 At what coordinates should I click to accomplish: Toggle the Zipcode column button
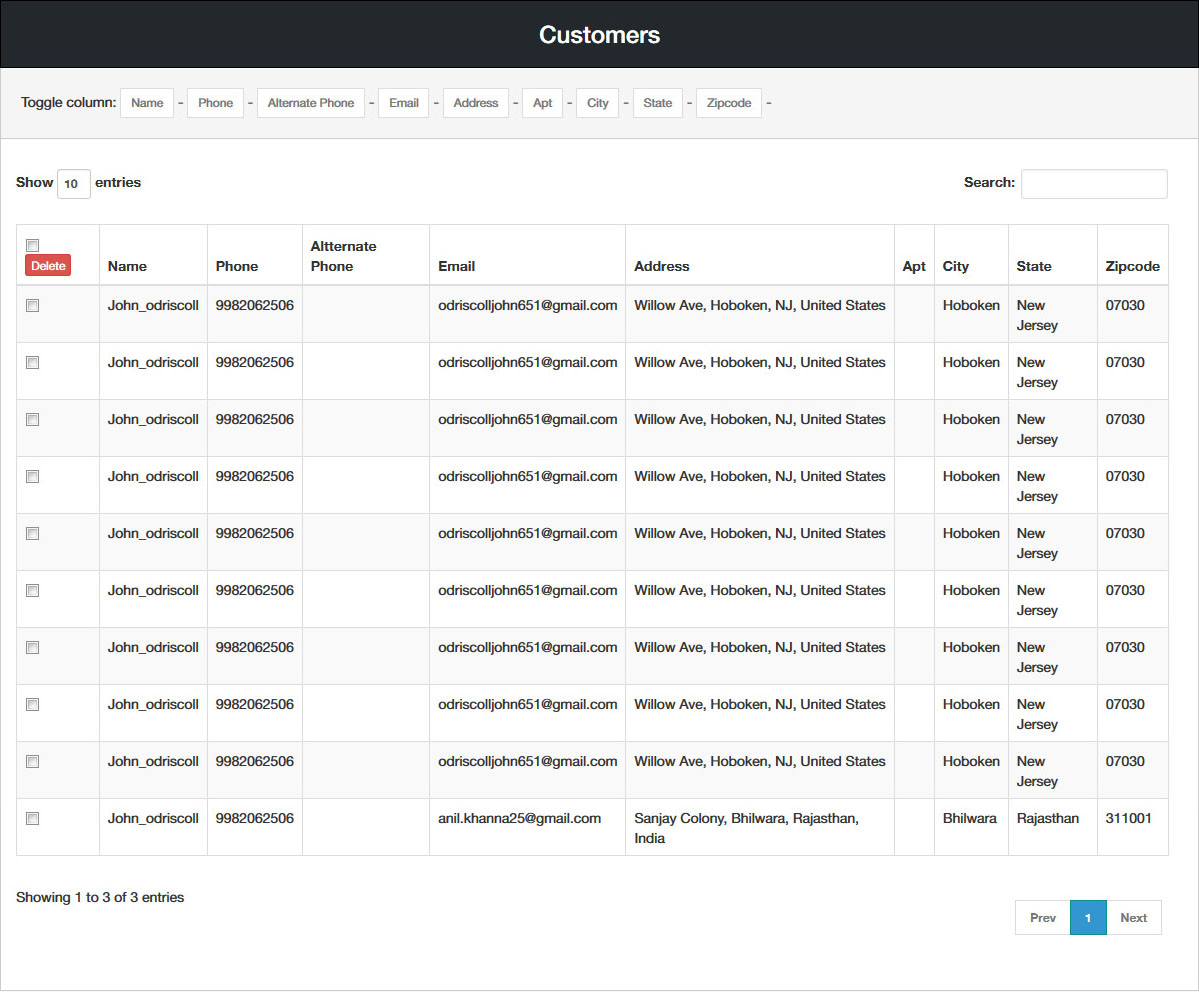(x=729, y=103)
